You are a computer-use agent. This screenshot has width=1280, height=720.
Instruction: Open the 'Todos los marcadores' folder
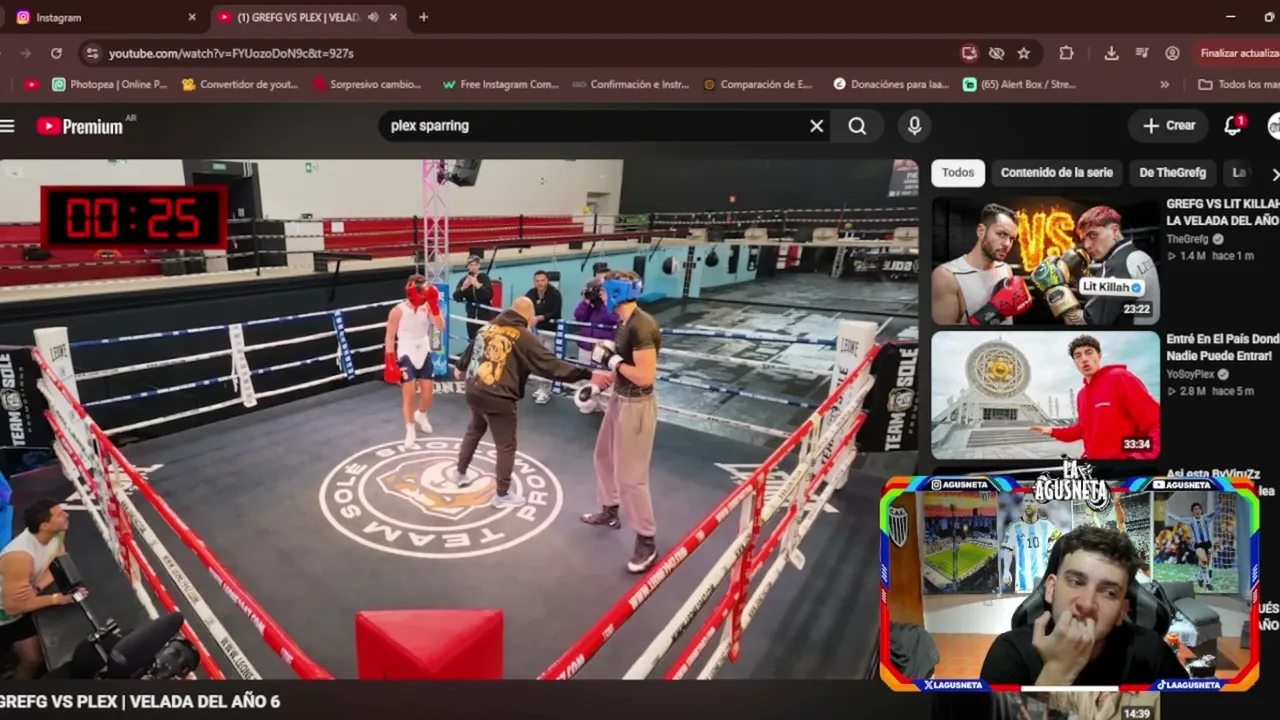tap(1238, 85)
